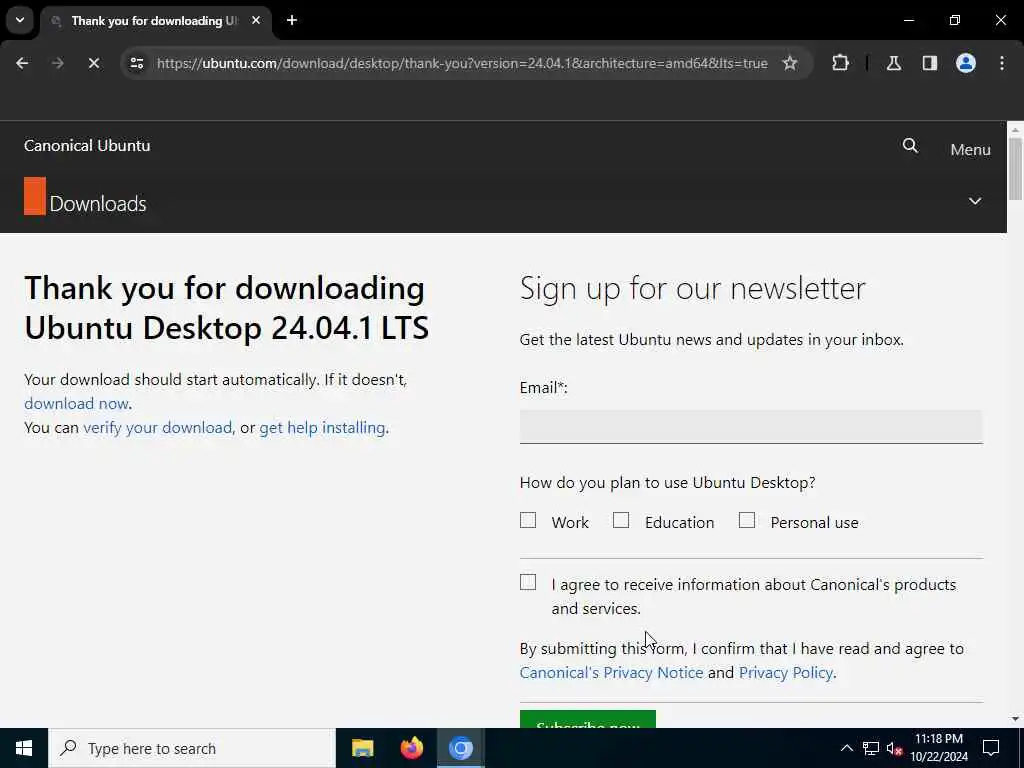Tick 'I agree to receive information' checkbox
1024x768 pixels.
click(x=528, y=582)
